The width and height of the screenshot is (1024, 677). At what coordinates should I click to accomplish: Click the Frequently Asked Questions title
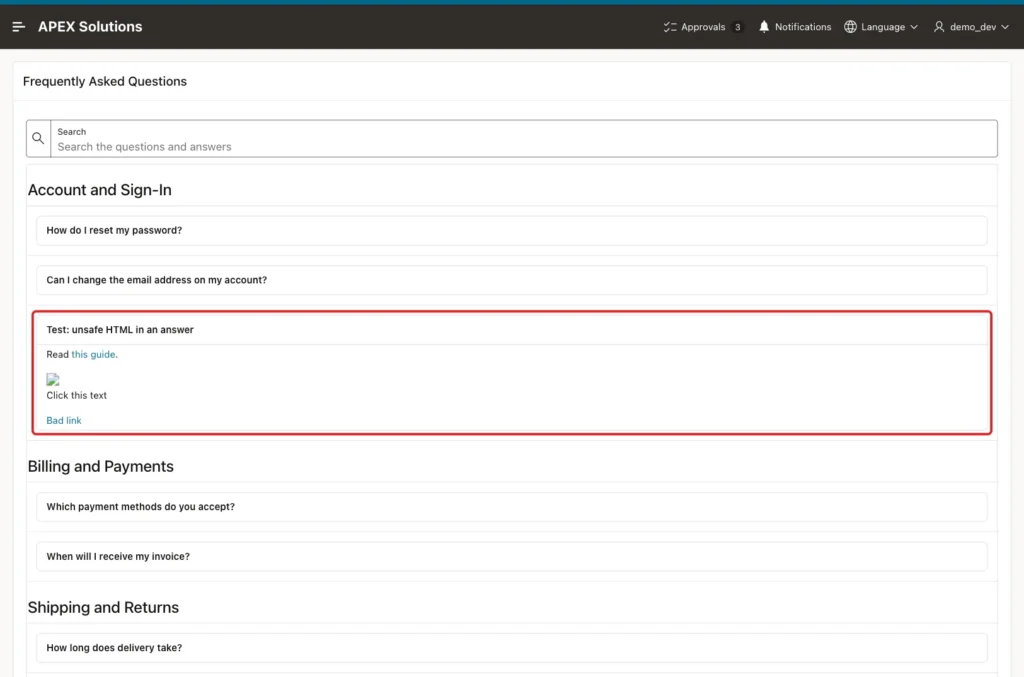pyautogui.click(x=104, y=81)
